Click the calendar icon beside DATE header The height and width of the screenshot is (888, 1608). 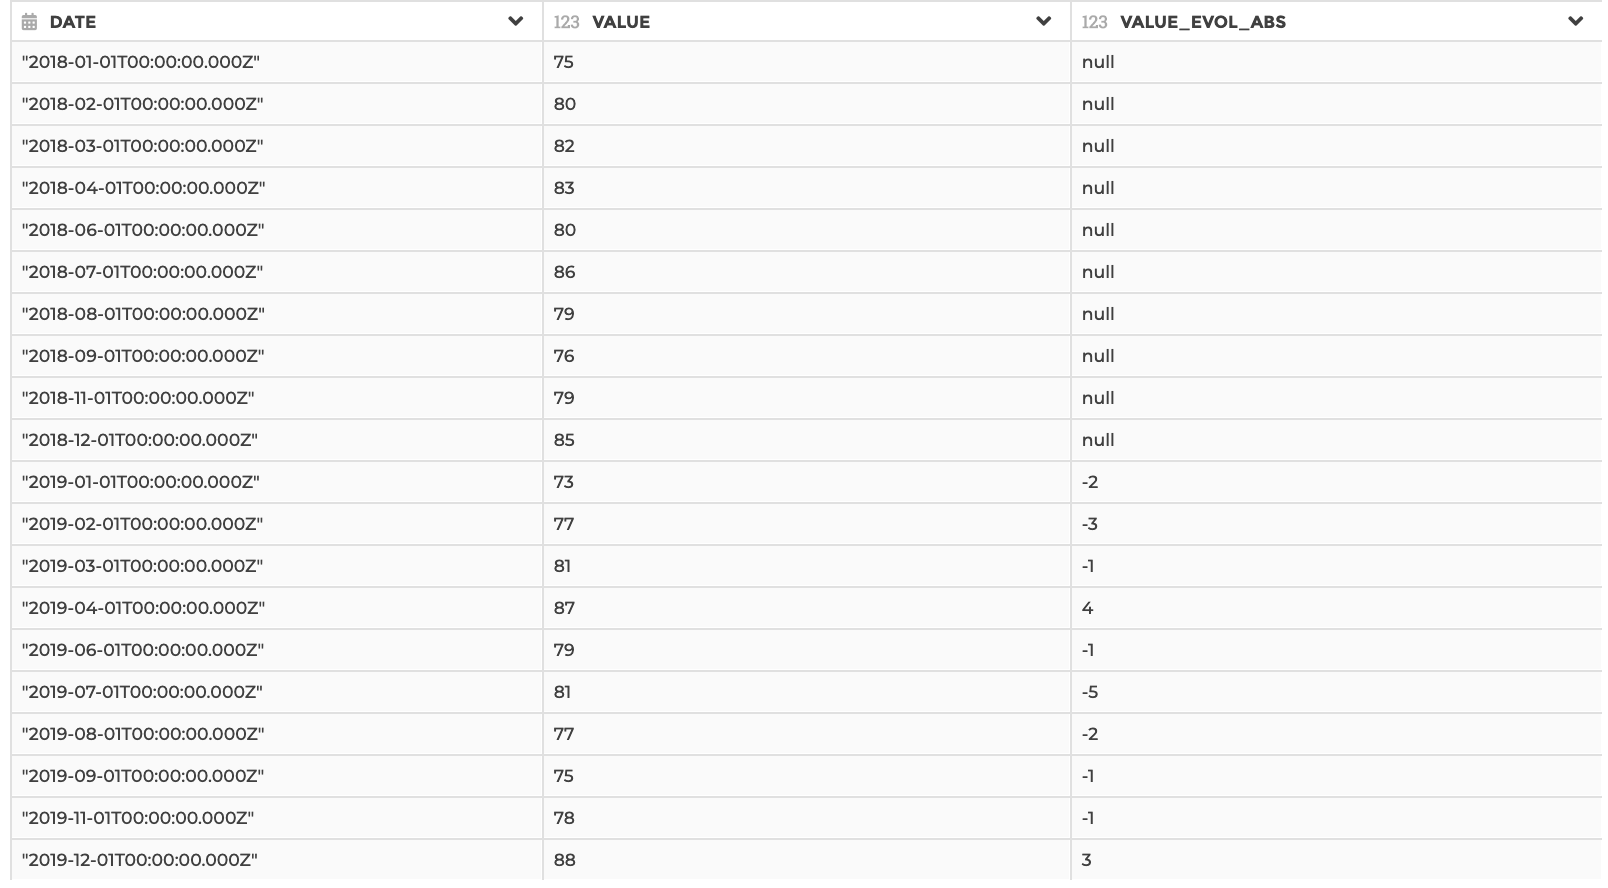pyautogui.click(x=29, y=22)
